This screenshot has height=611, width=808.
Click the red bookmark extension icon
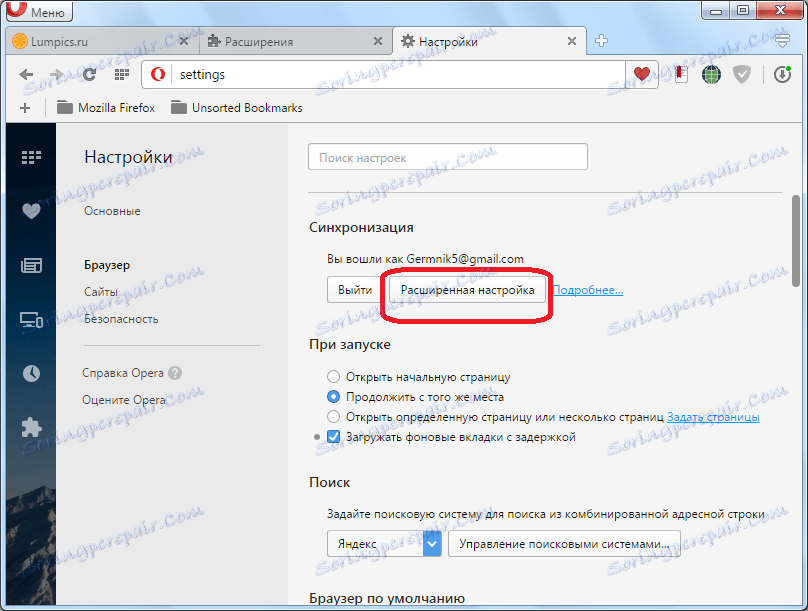[681, 75]
